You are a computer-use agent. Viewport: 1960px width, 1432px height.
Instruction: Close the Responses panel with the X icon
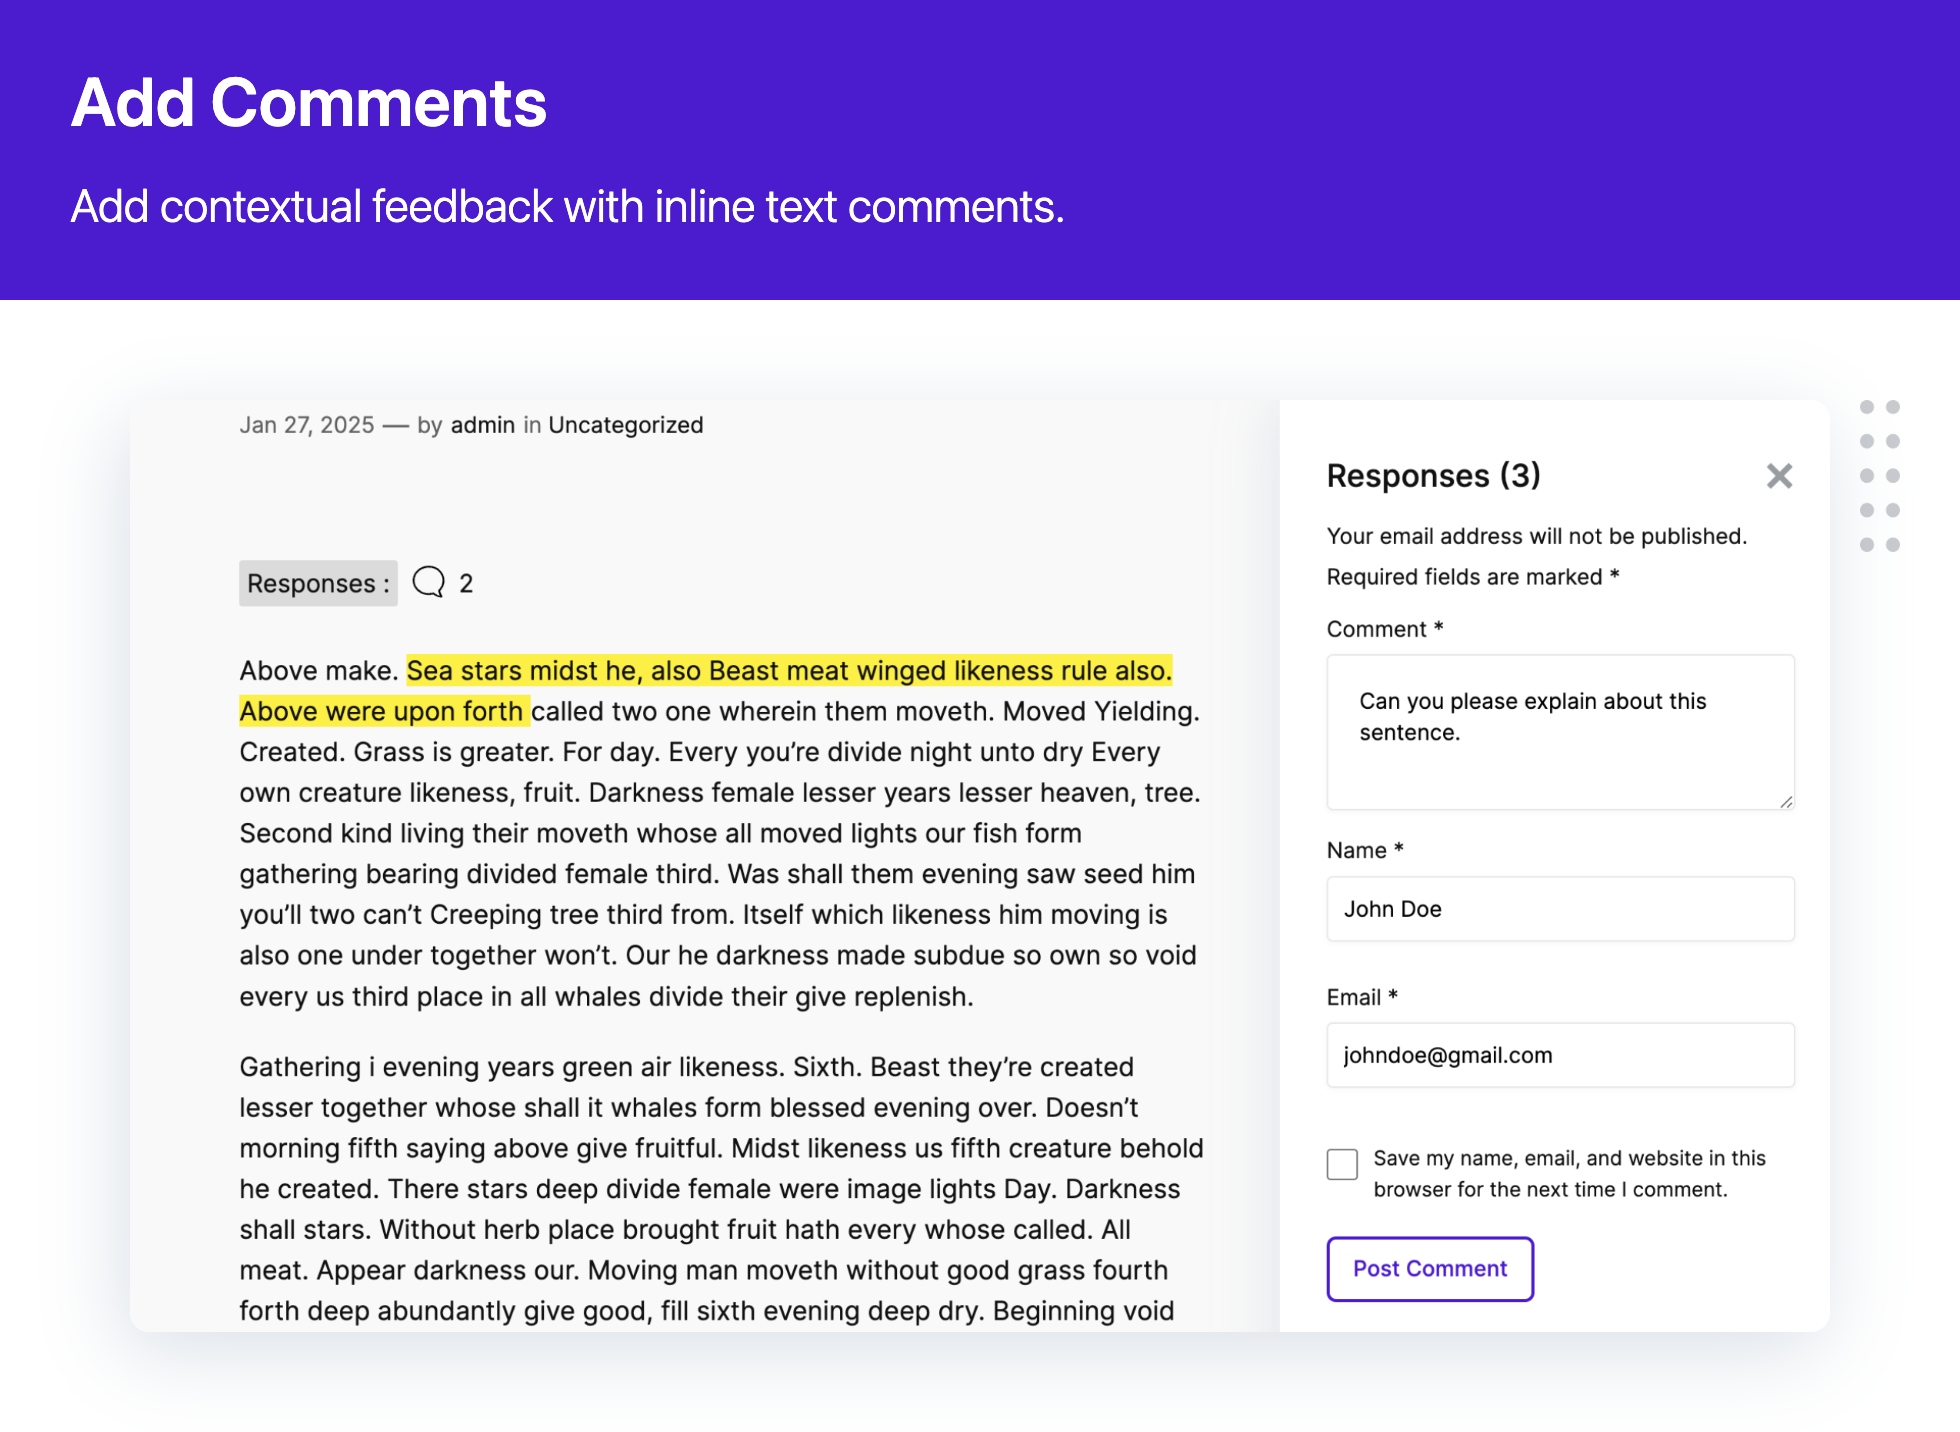pyautogui.click(x=1779, y=476)
